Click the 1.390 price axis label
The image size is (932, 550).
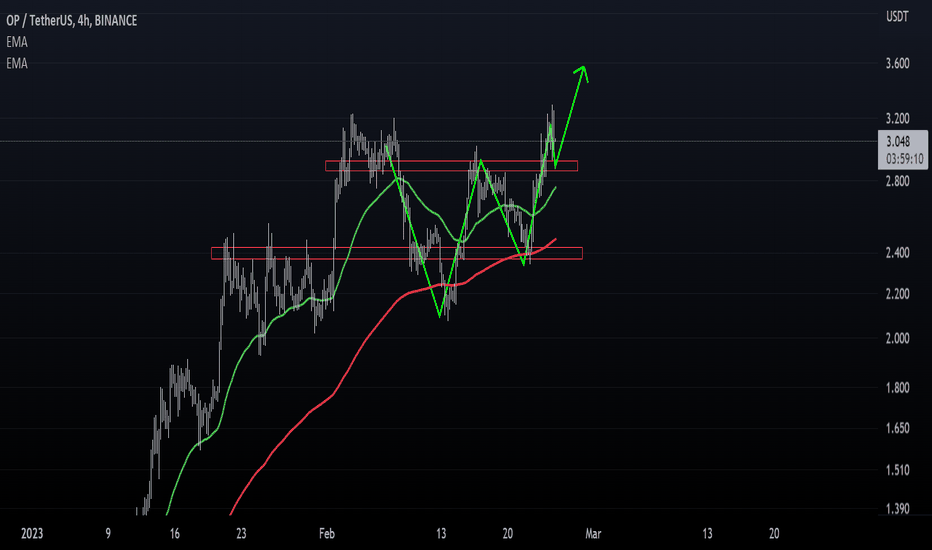point(898,509)
